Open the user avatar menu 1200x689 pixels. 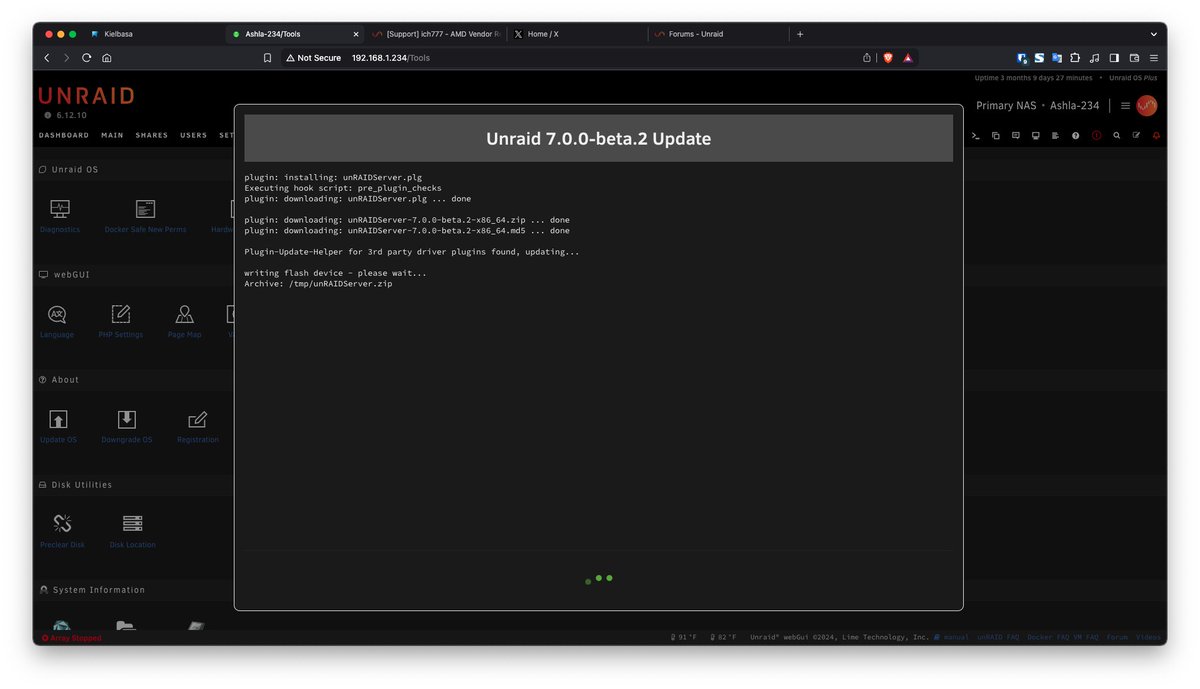[1146, 105]
